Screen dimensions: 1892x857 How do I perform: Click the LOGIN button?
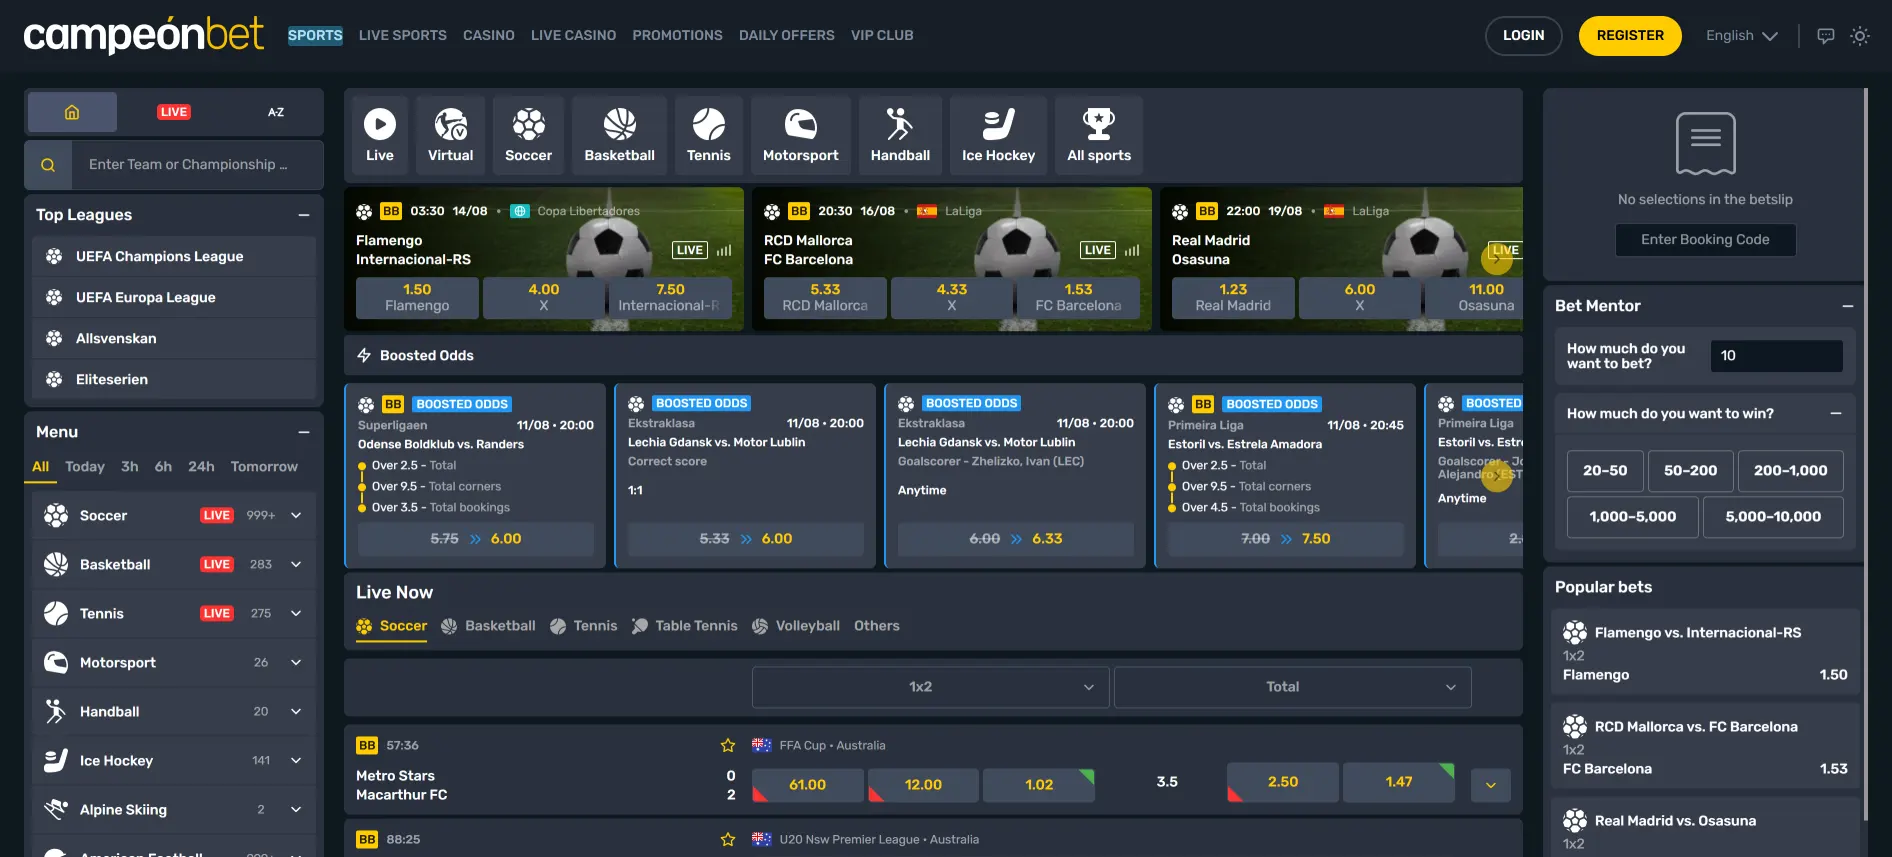[1523, 36]
